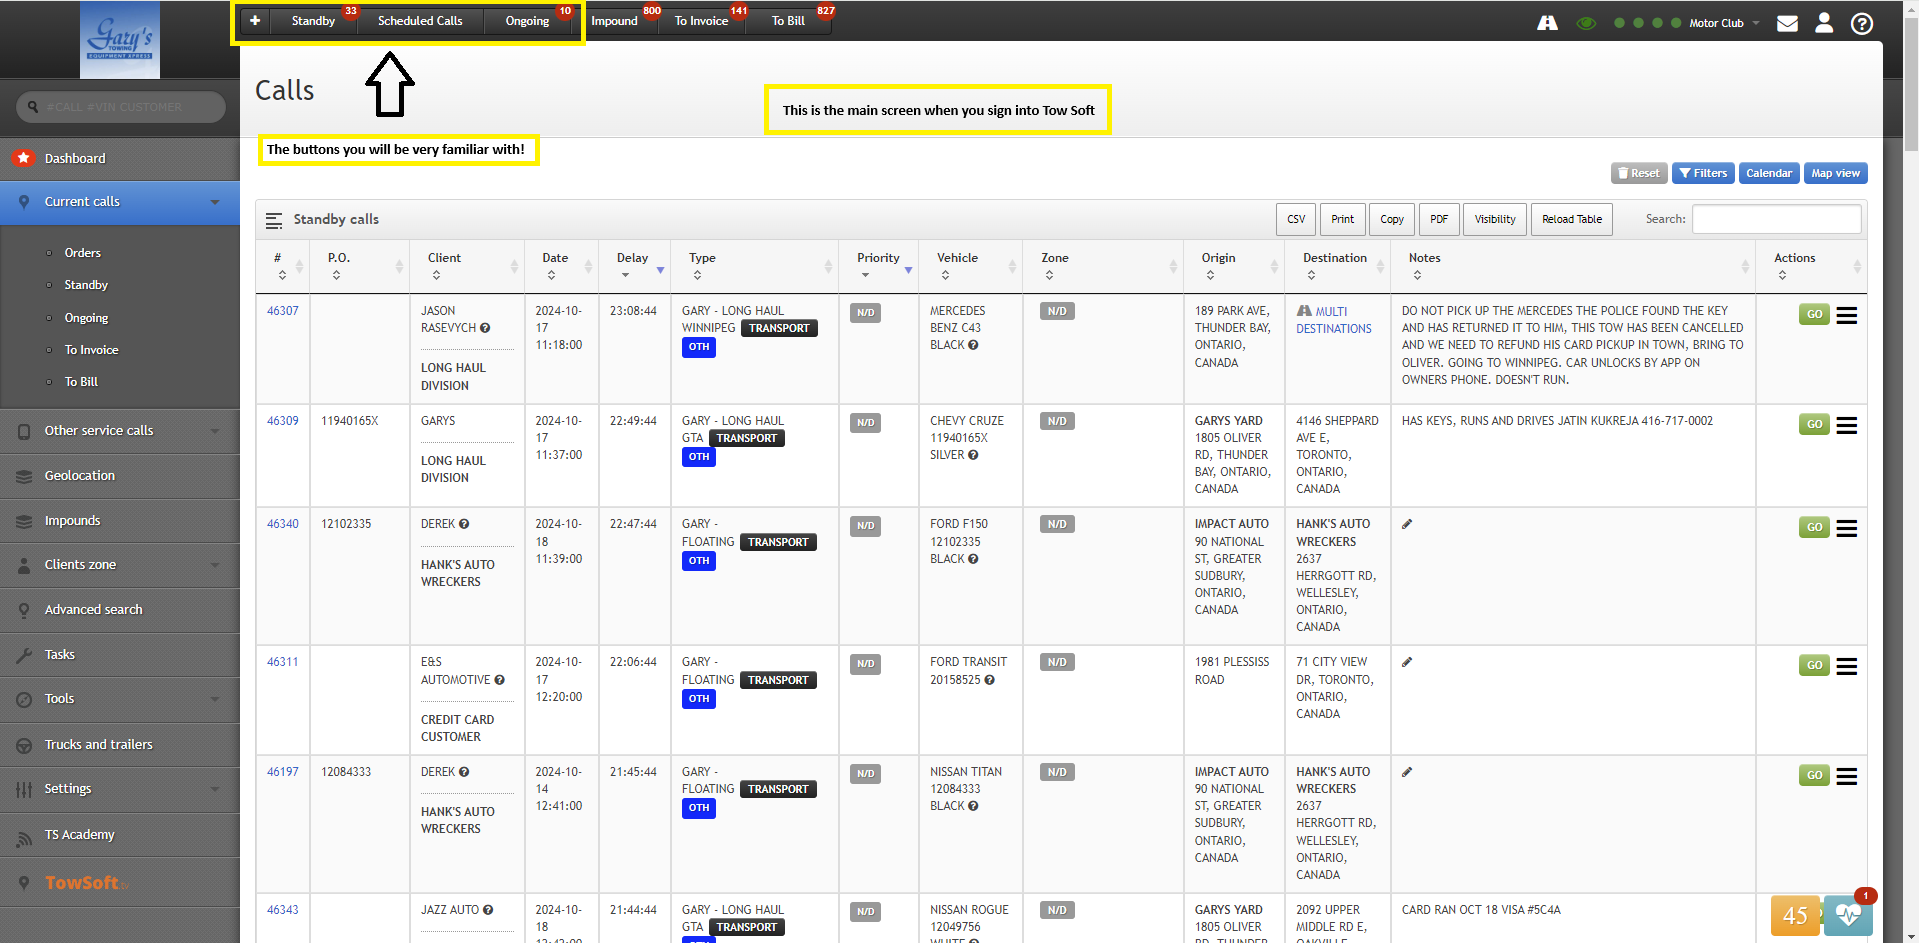Open the Ongoing tab

527,21
